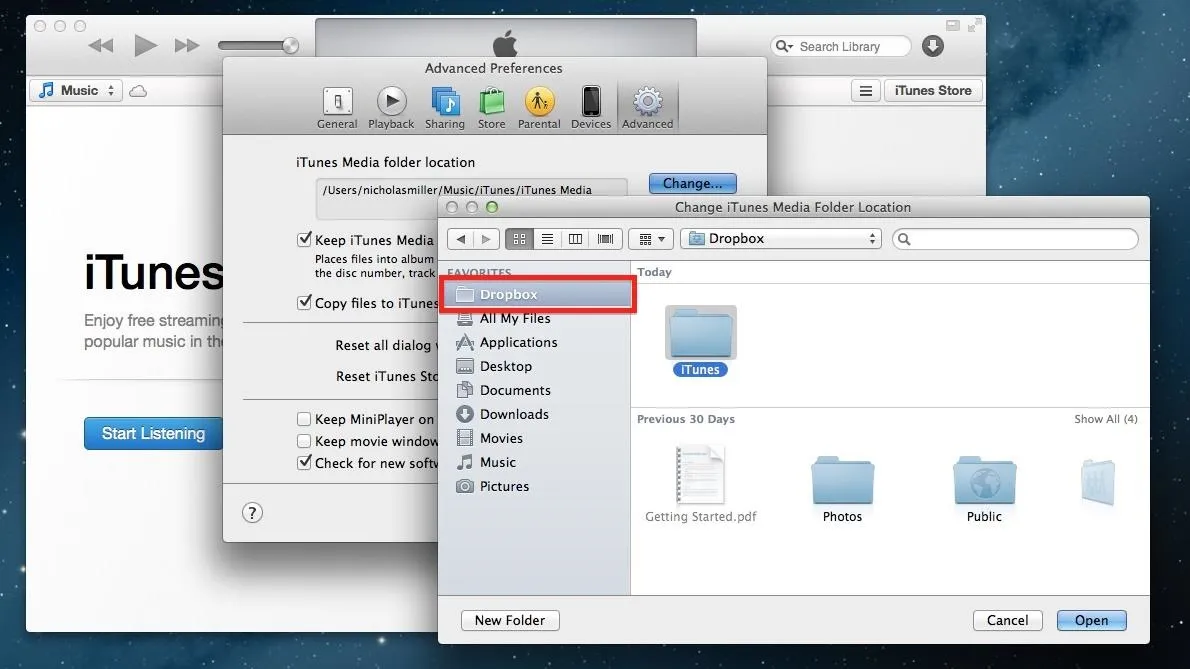Image resolution: width=1190 pixels, height=669 pixels.
Task: Switch to Devices preferences tab
Action: (590, 108)
